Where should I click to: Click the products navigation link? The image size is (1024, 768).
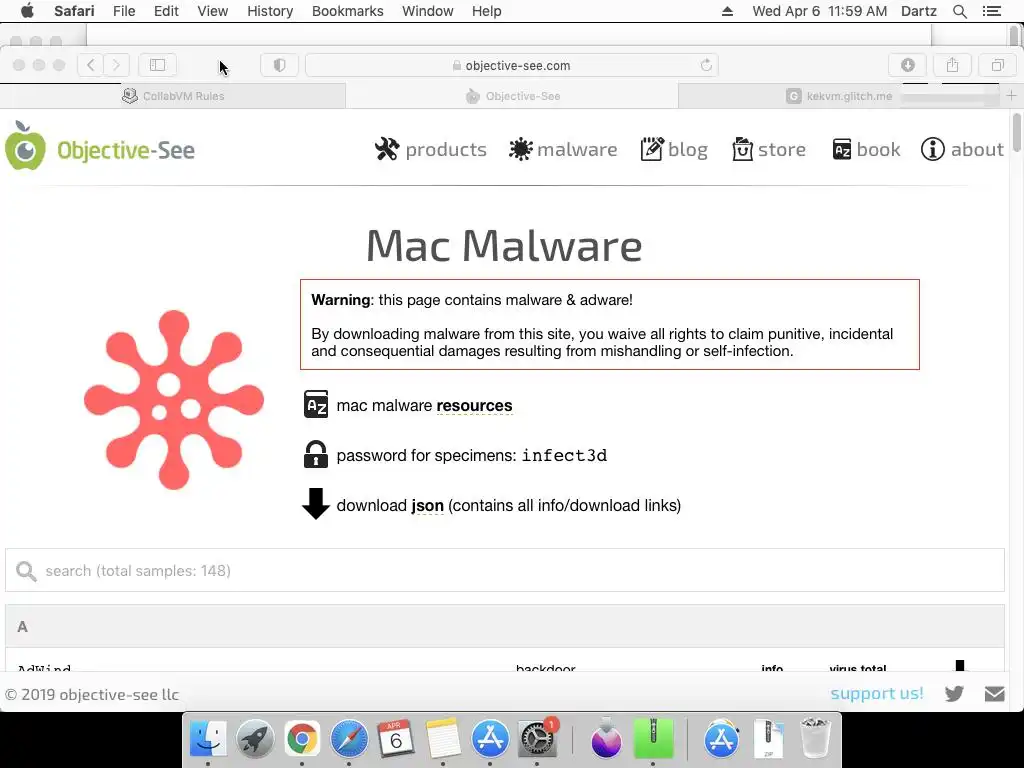pos(446,150)
